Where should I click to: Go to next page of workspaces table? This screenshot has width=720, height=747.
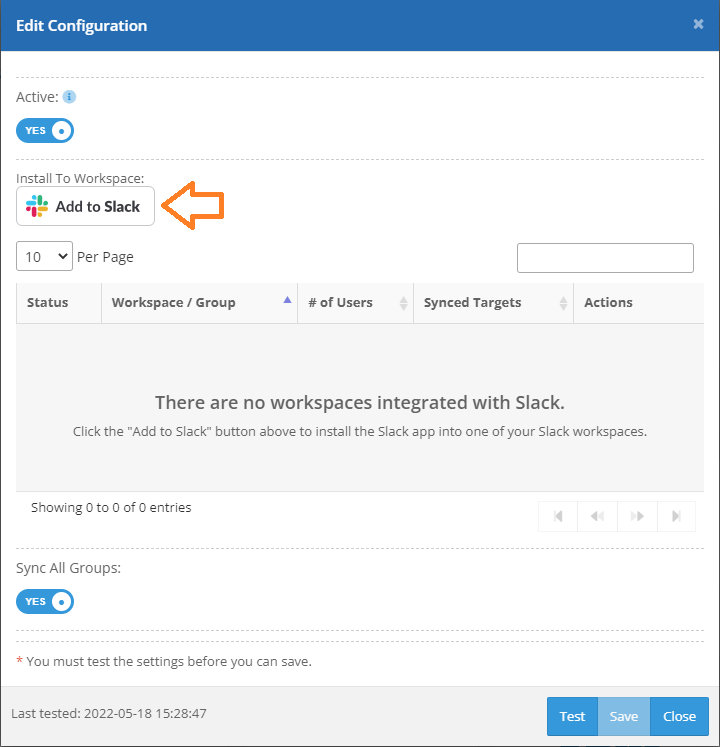(637, 516)
